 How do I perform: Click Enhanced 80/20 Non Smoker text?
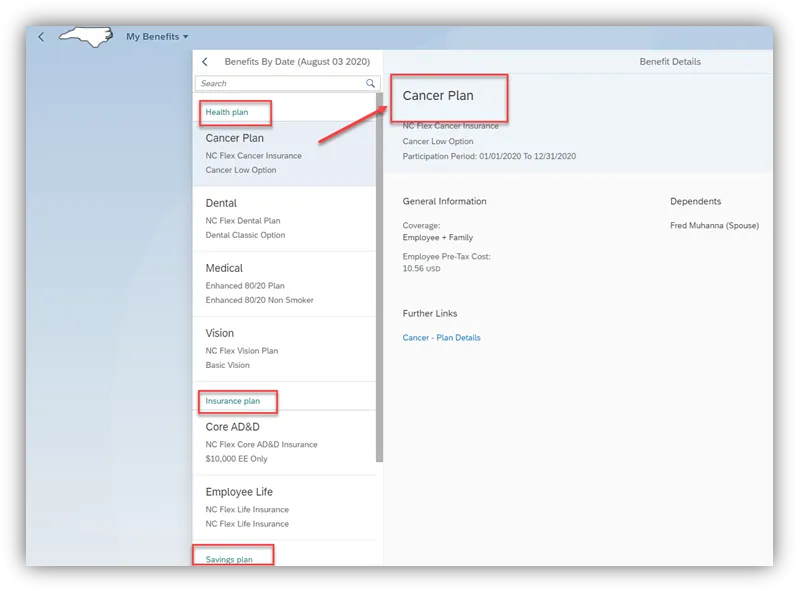tap(260, 300)
